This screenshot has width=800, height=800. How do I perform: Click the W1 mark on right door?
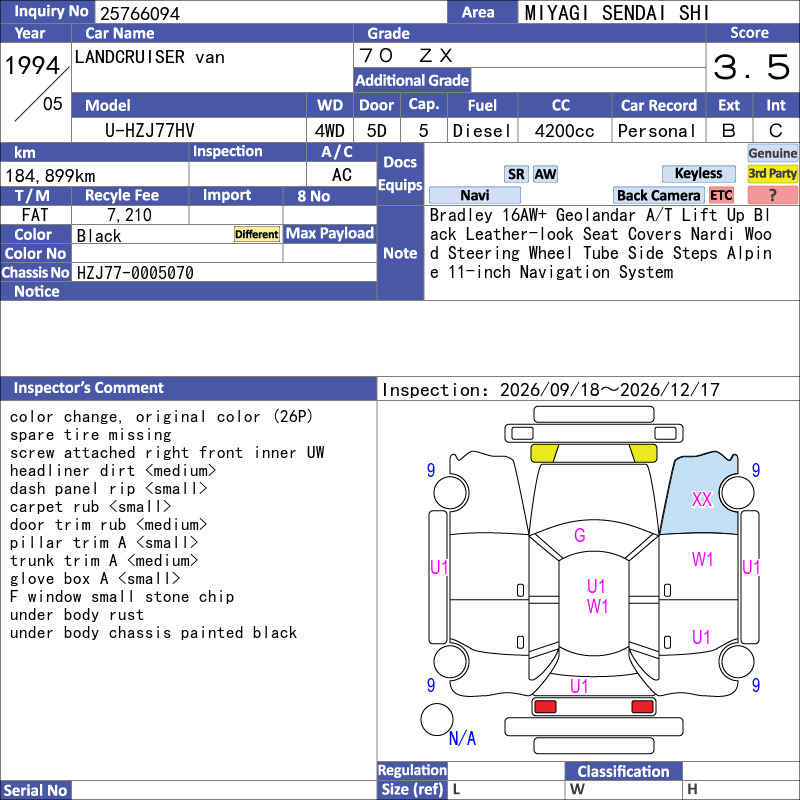[702, 560]
